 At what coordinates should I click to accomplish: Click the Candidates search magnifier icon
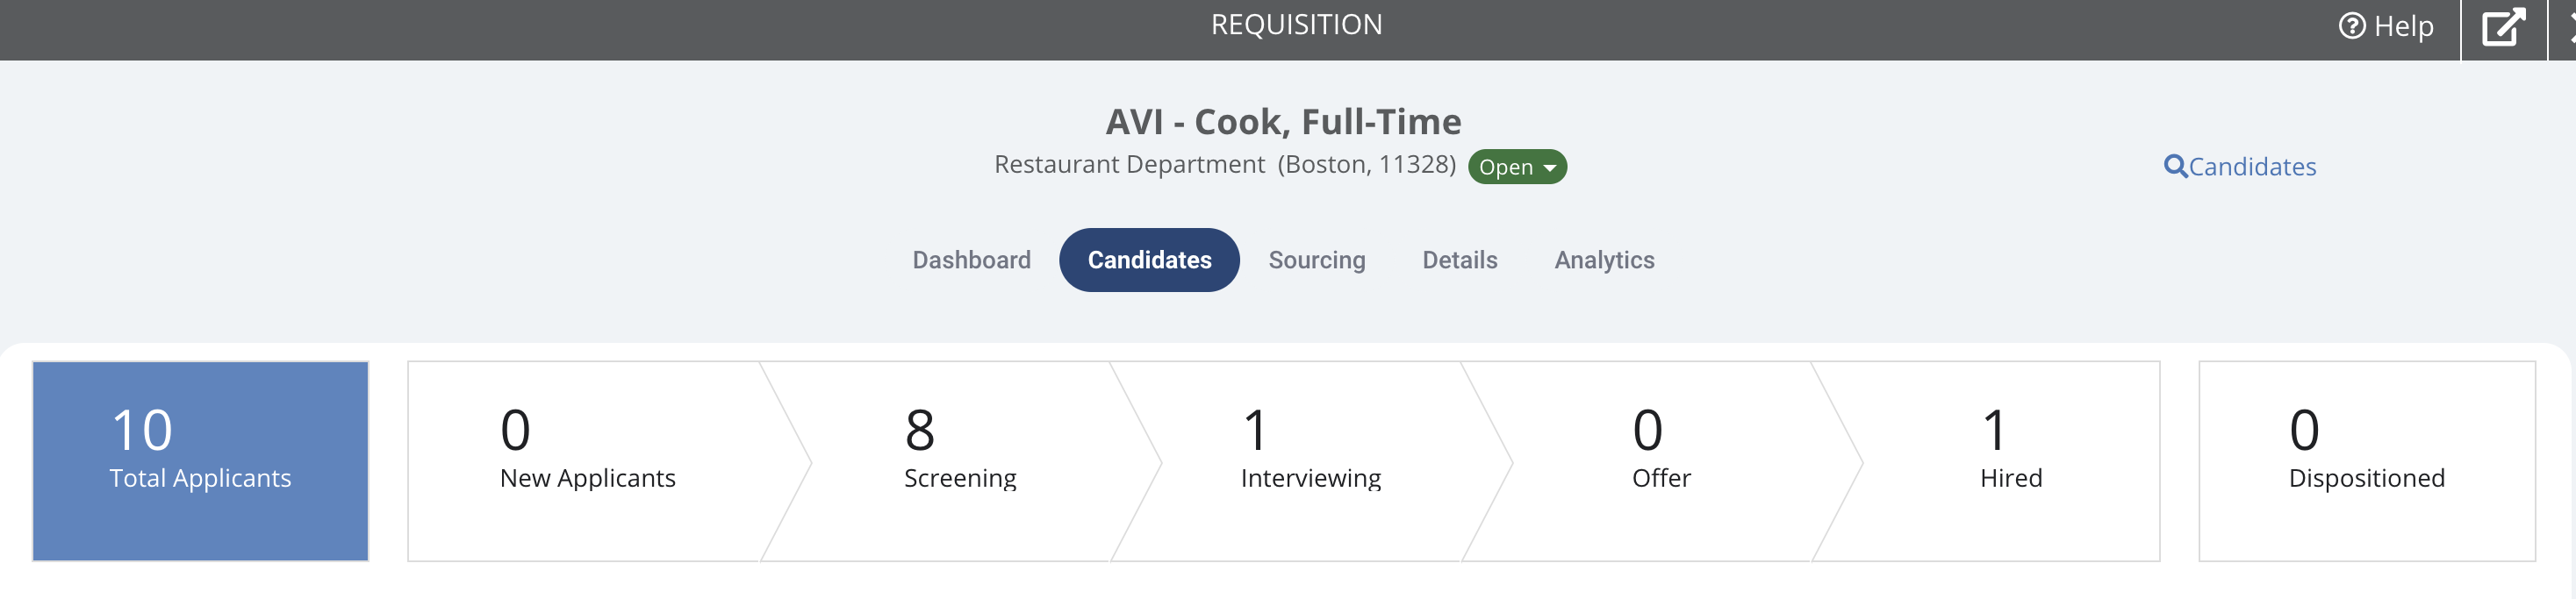pos(2174,166)
